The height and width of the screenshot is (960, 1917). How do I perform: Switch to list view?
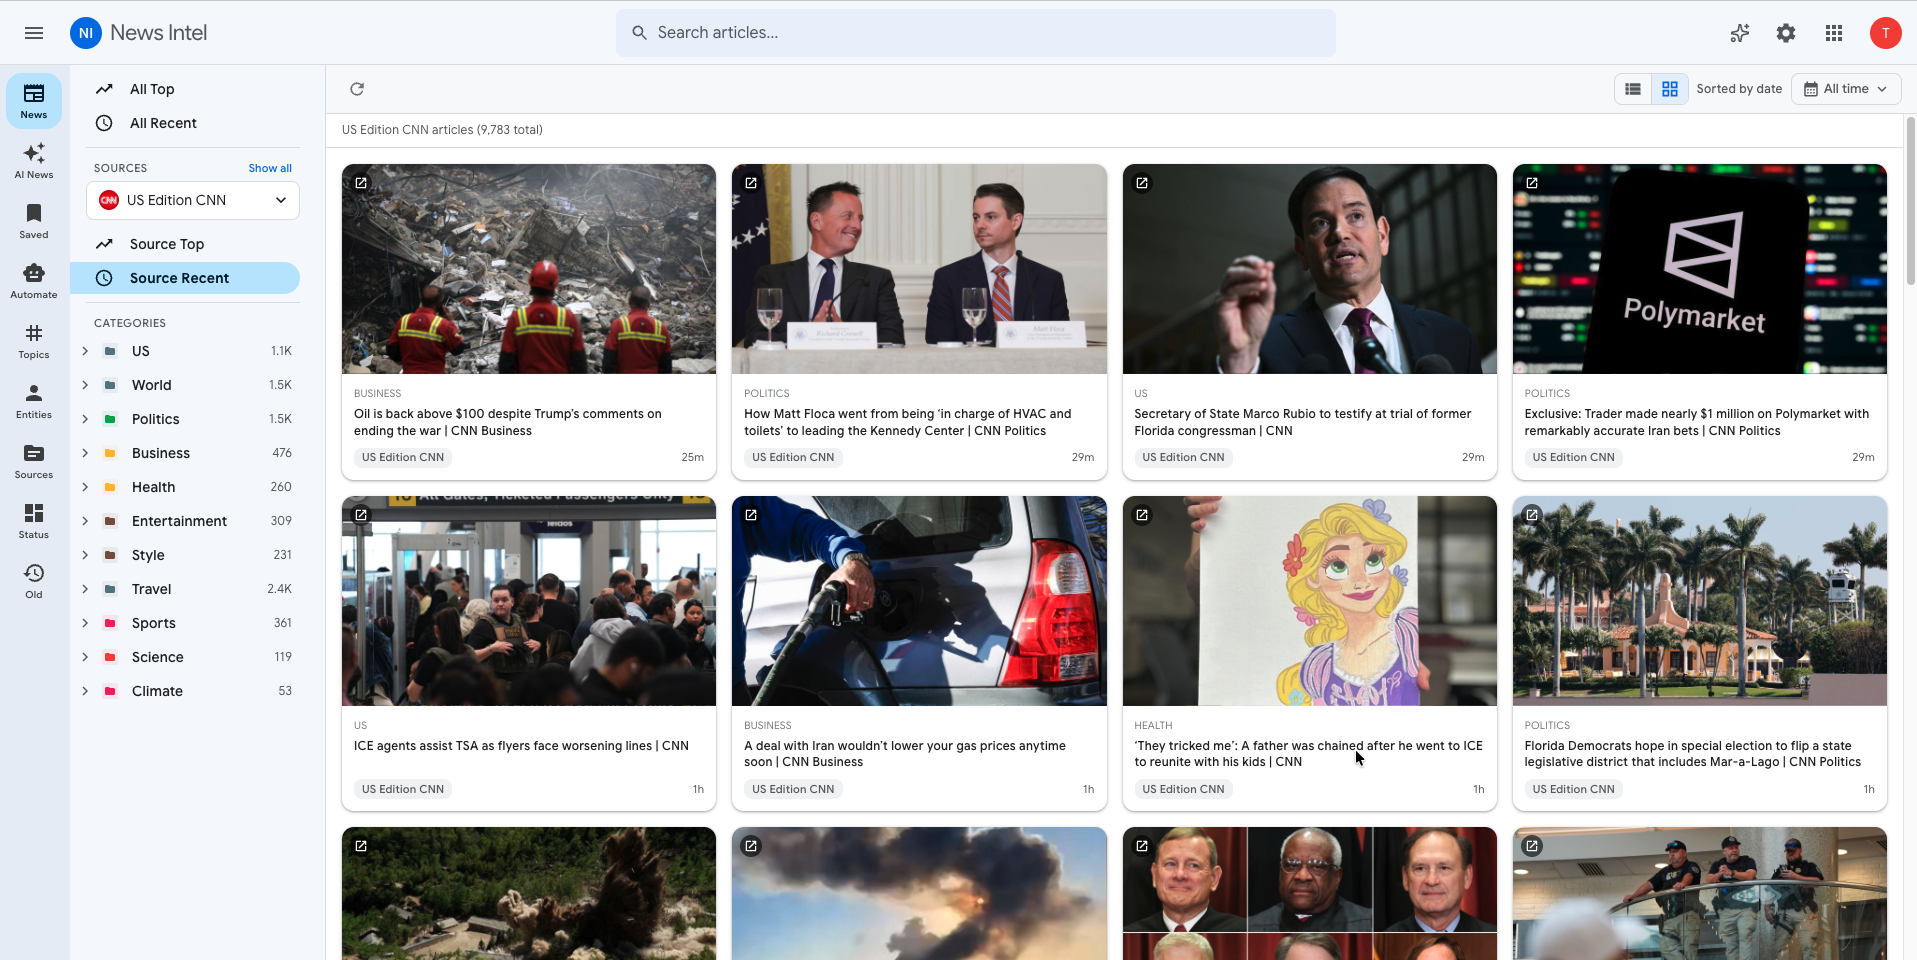(1633, 89)
